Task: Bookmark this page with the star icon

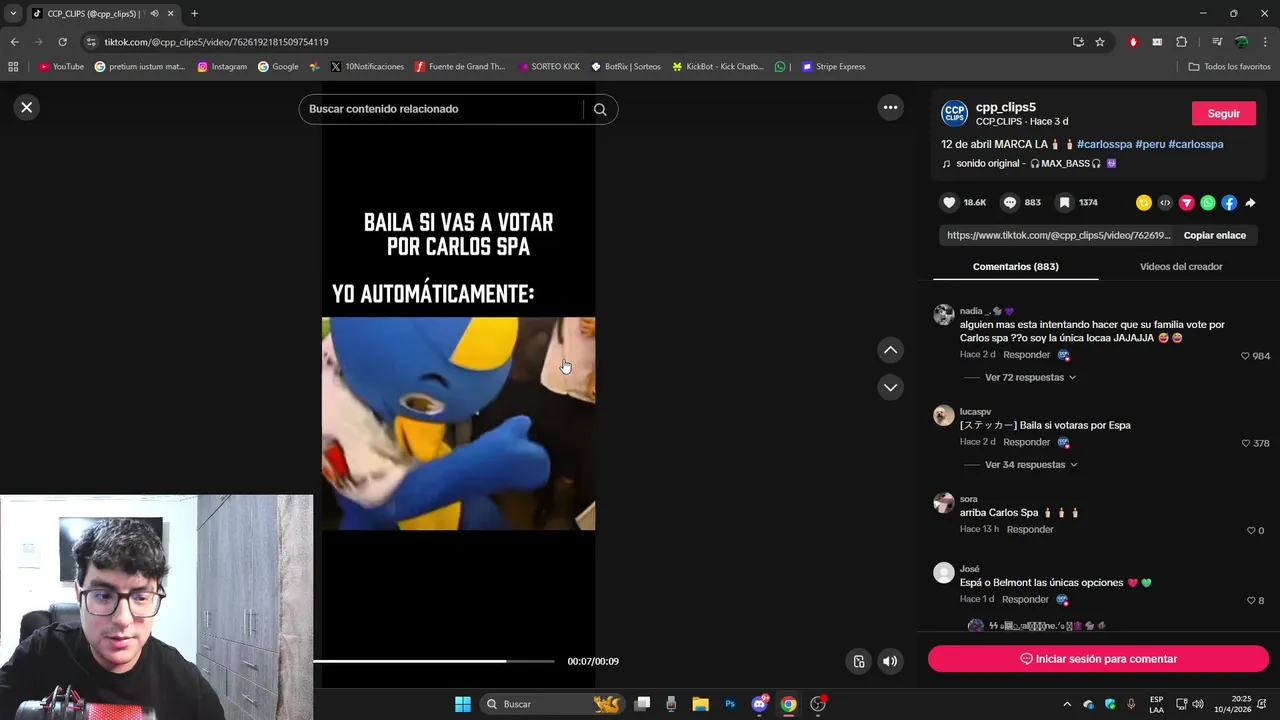Action: [1100, 42]
